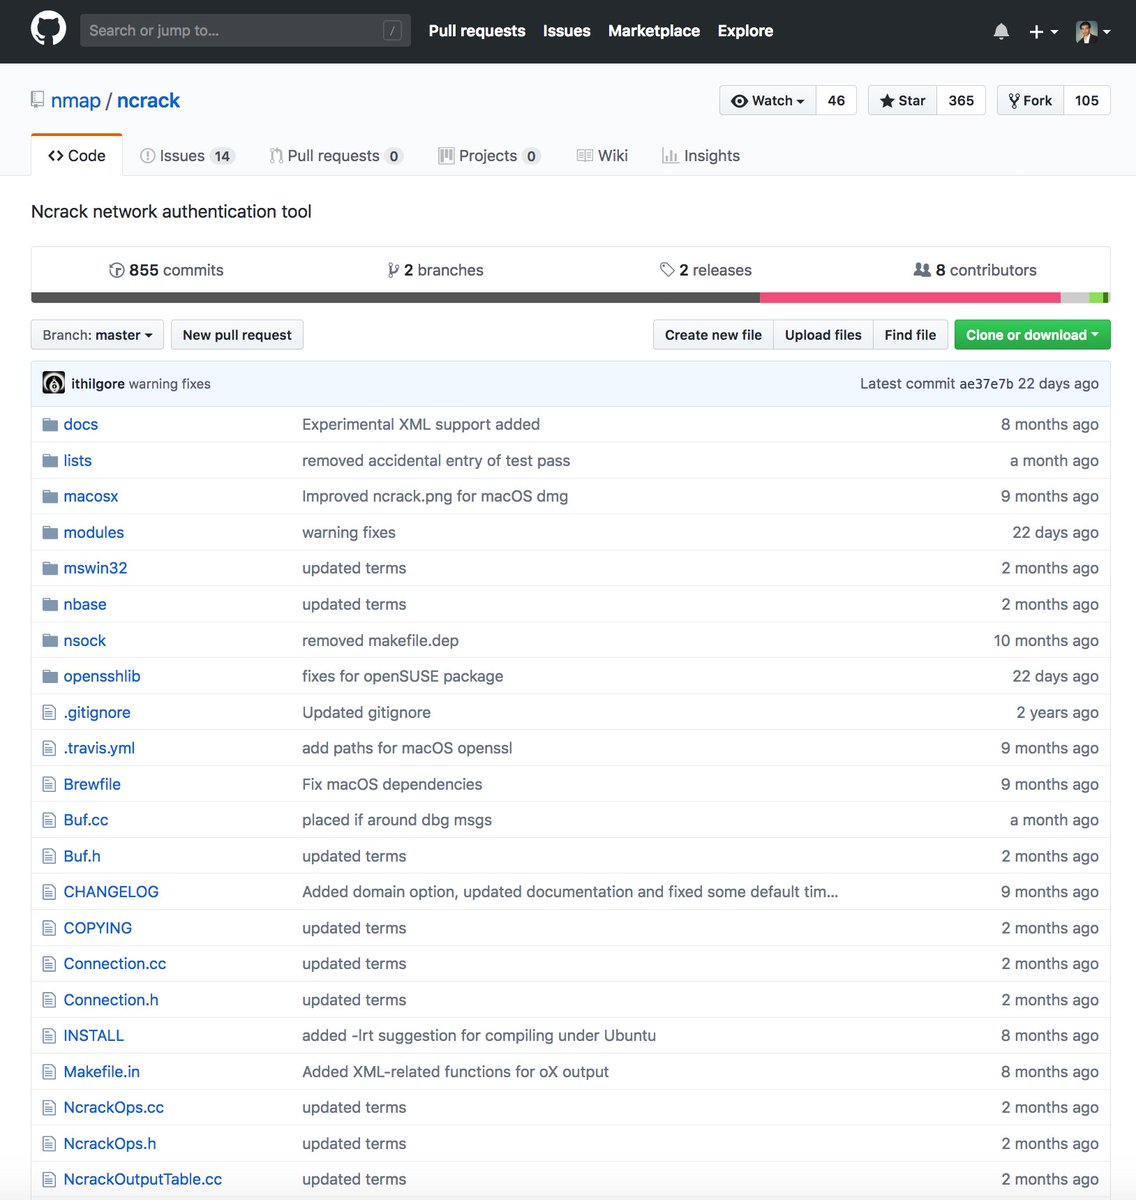Open the 855 commits link
Viewport: 1136px width, 1200px height.
pyautogui.click(x=166, y=270)
